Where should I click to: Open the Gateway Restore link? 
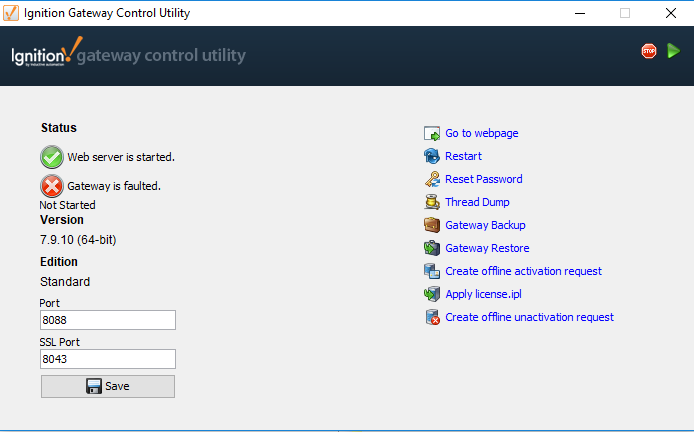tap(487, 248)
